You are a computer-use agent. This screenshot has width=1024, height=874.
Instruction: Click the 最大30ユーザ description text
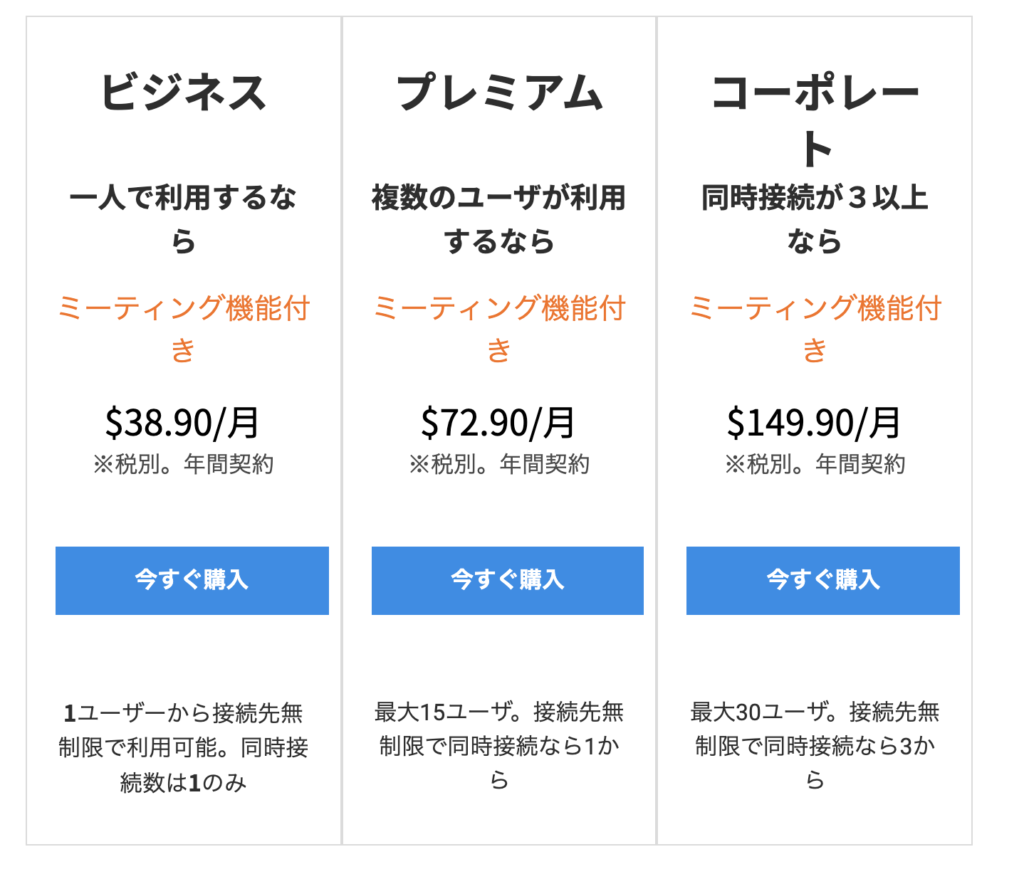pyautogui.click(x=814, y=746)
